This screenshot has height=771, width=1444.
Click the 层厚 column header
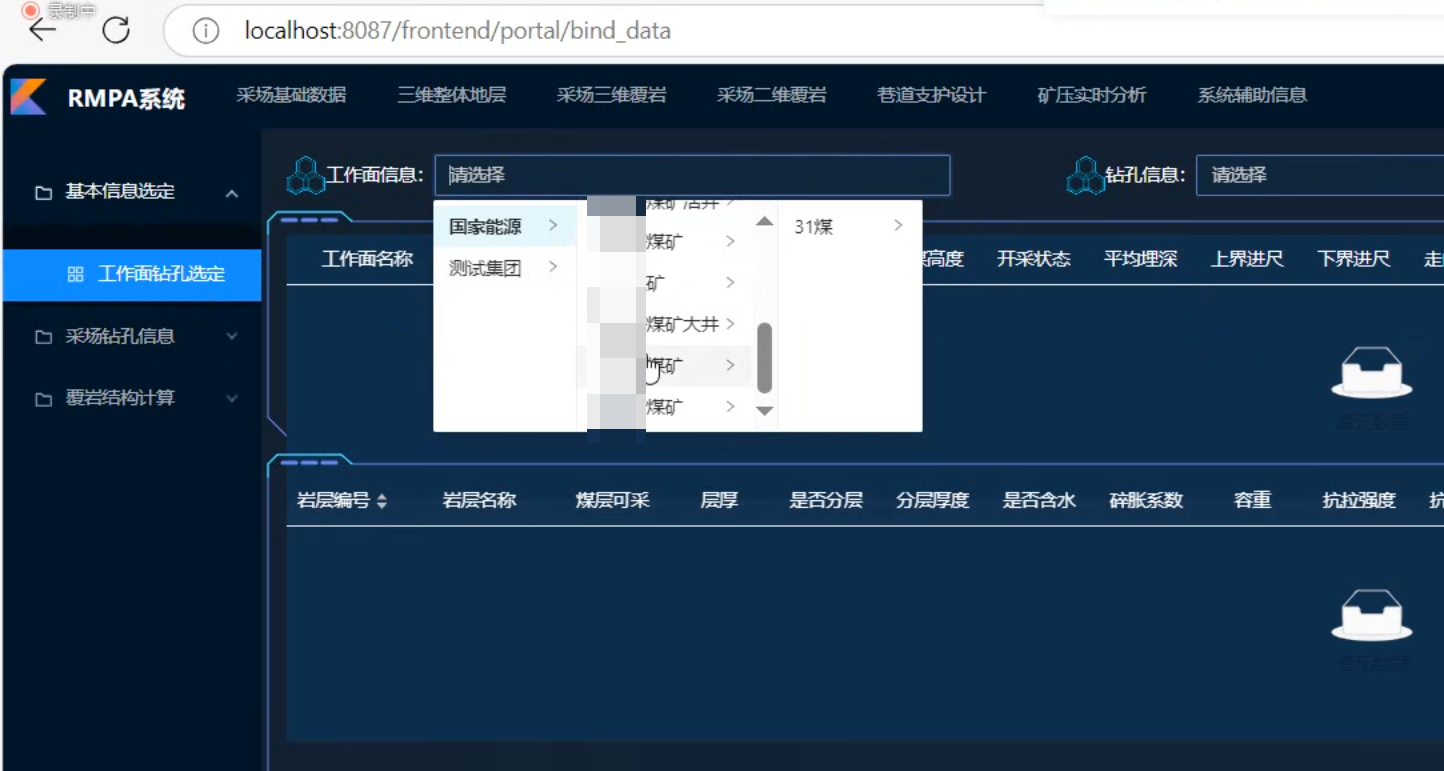click(719, 501)
